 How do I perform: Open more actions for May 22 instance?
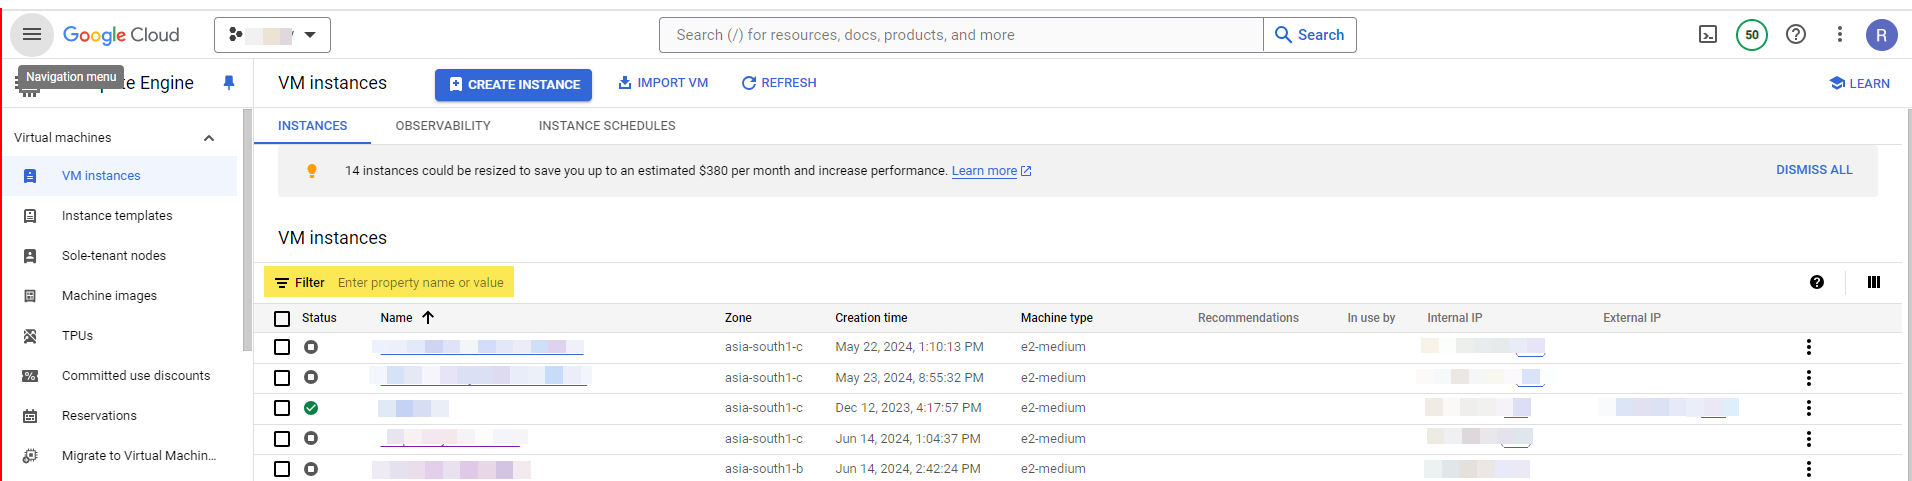1808,347
